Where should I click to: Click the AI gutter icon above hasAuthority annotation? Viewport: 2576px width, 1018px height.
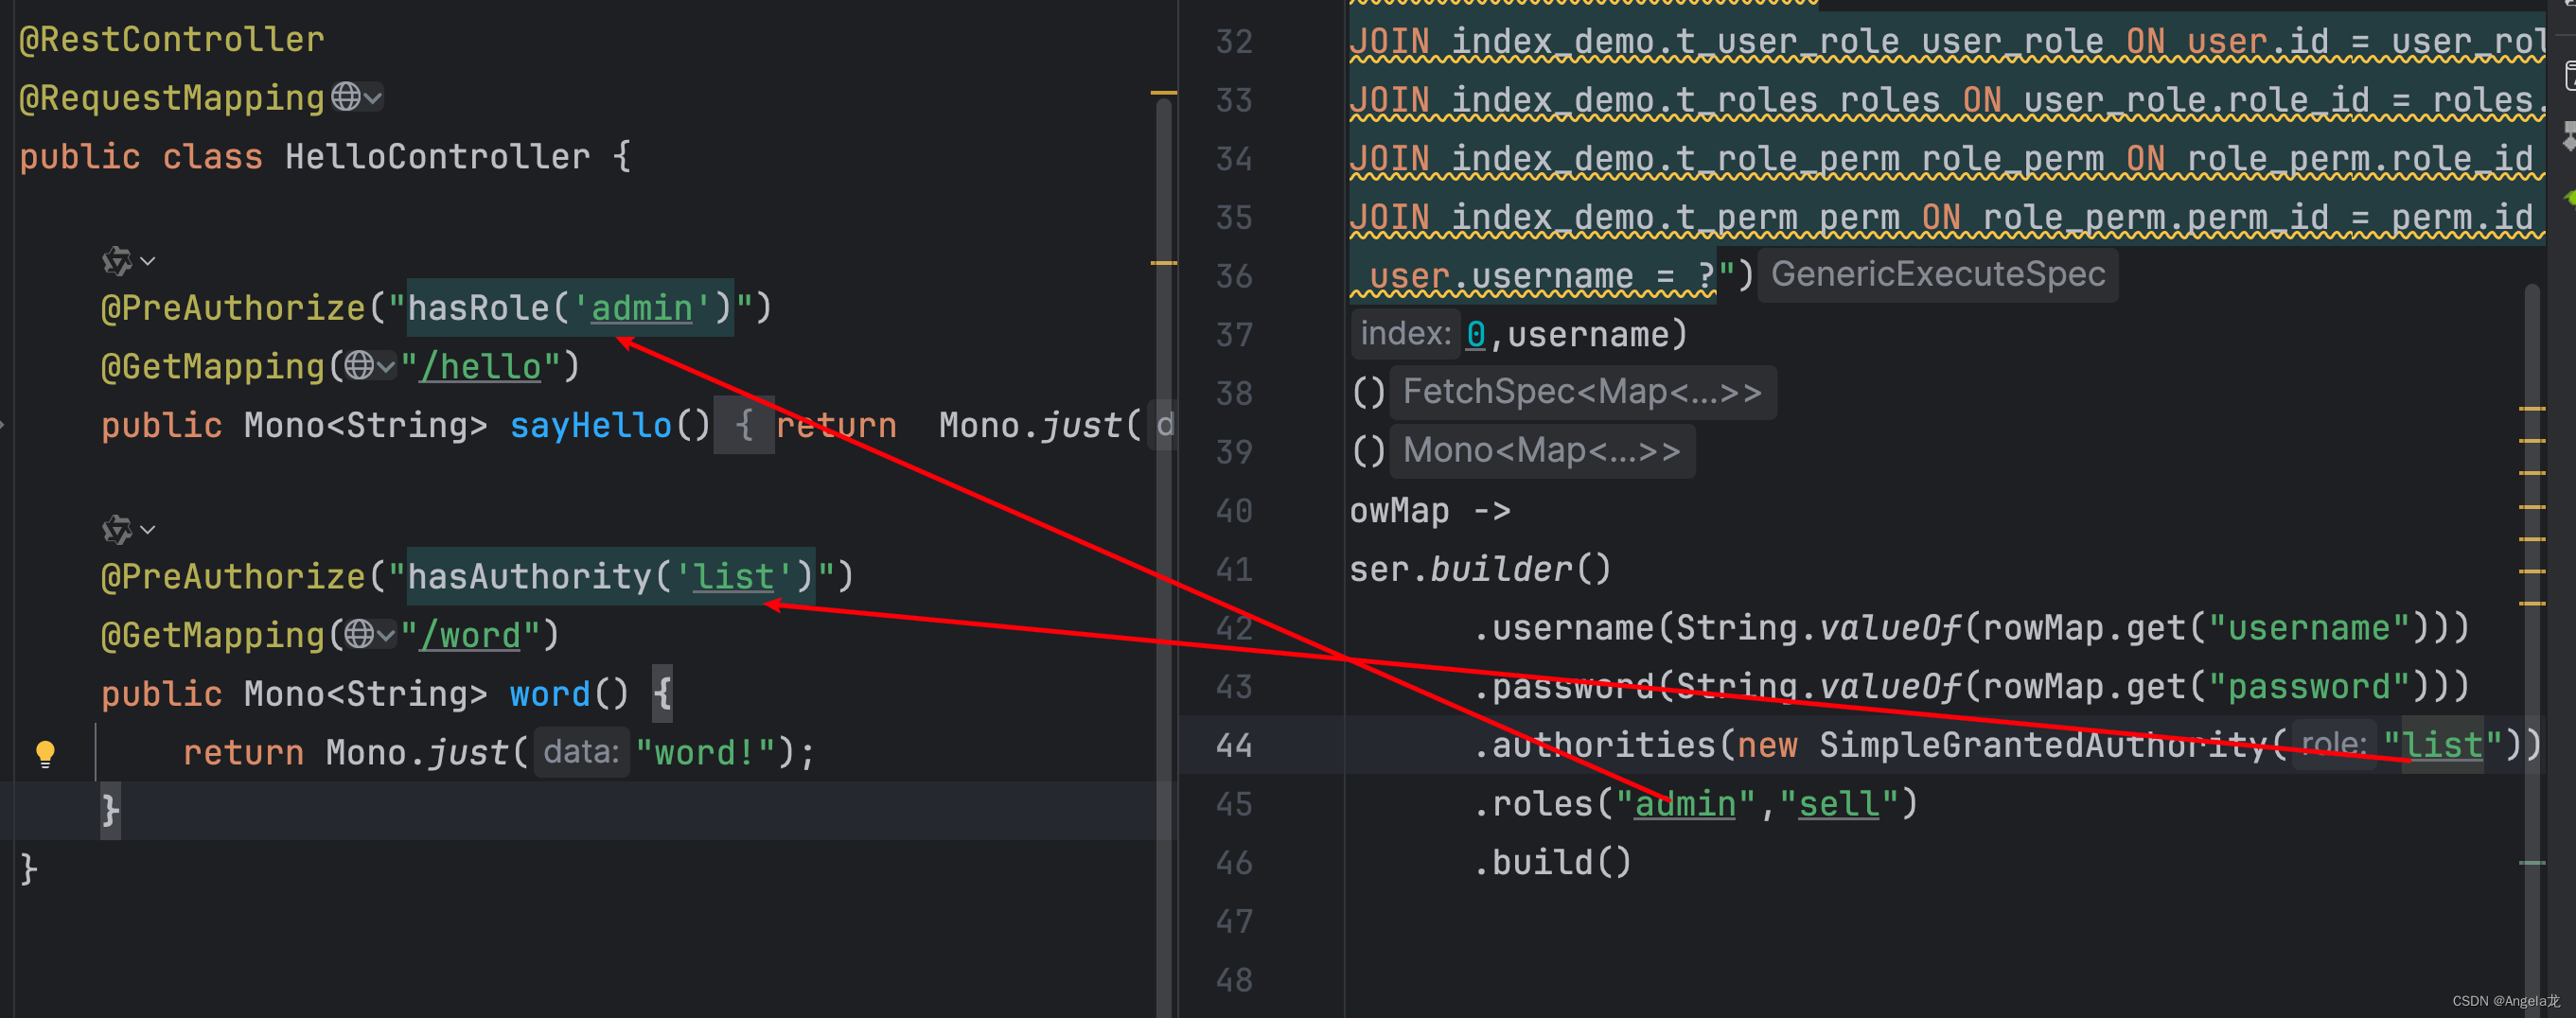click(x=117, y=529)
